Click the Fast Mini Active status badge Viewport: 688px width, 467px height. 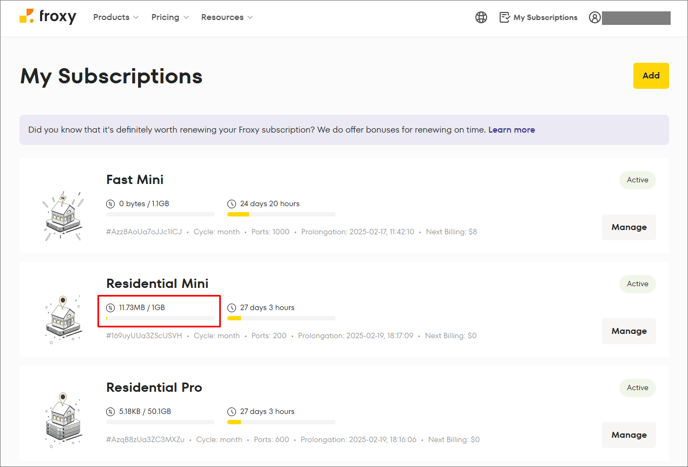coord(637,180)
